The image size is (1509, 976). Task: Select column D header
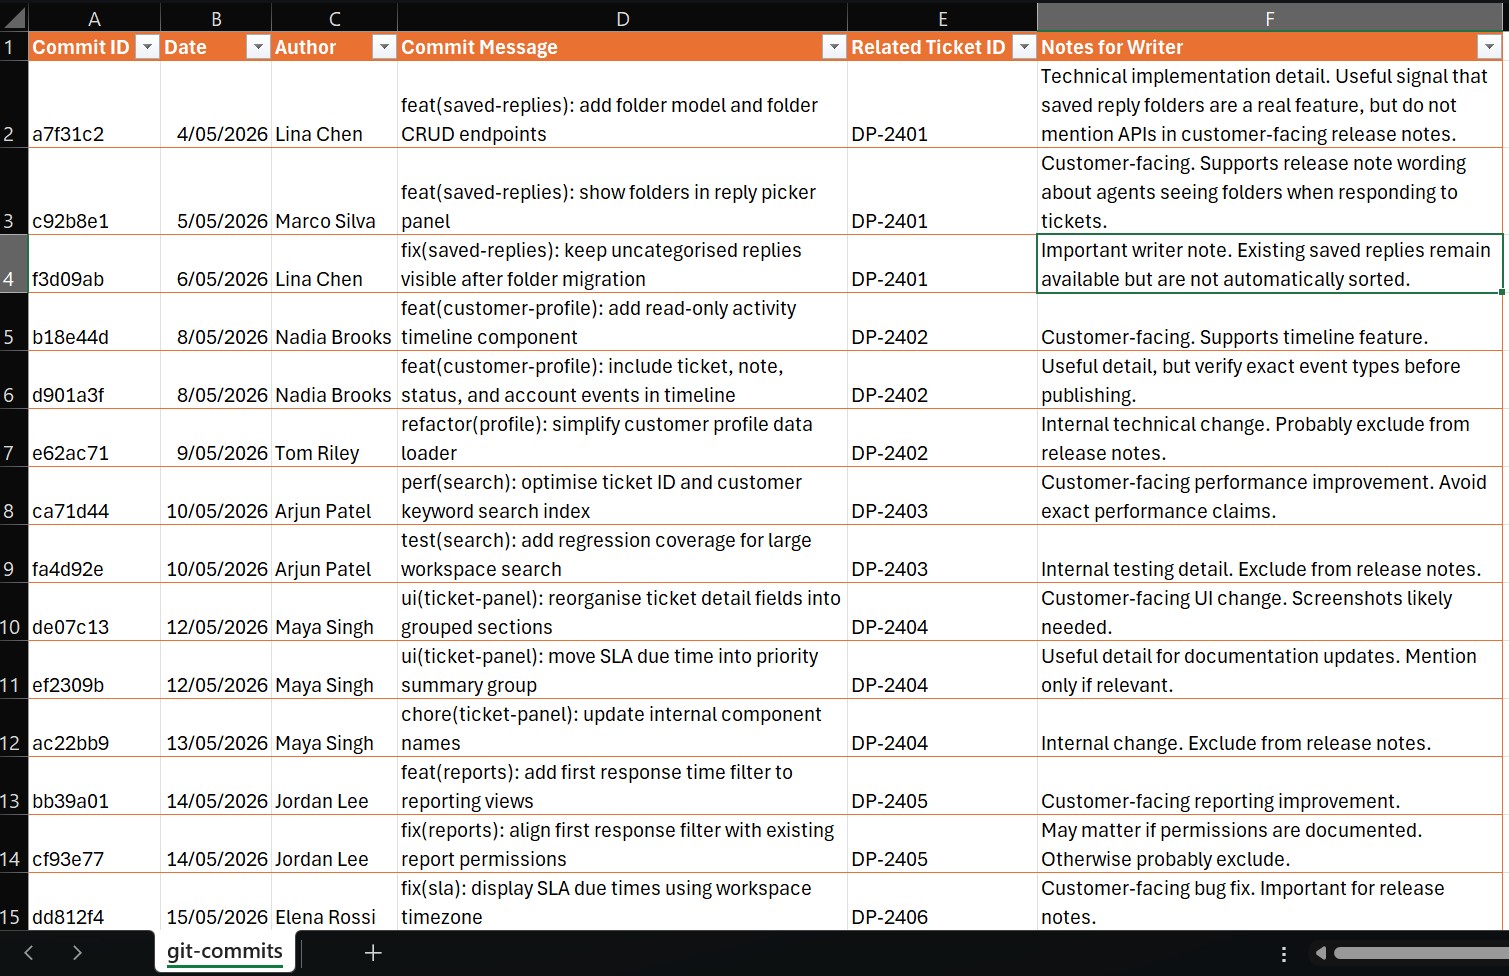622,18
